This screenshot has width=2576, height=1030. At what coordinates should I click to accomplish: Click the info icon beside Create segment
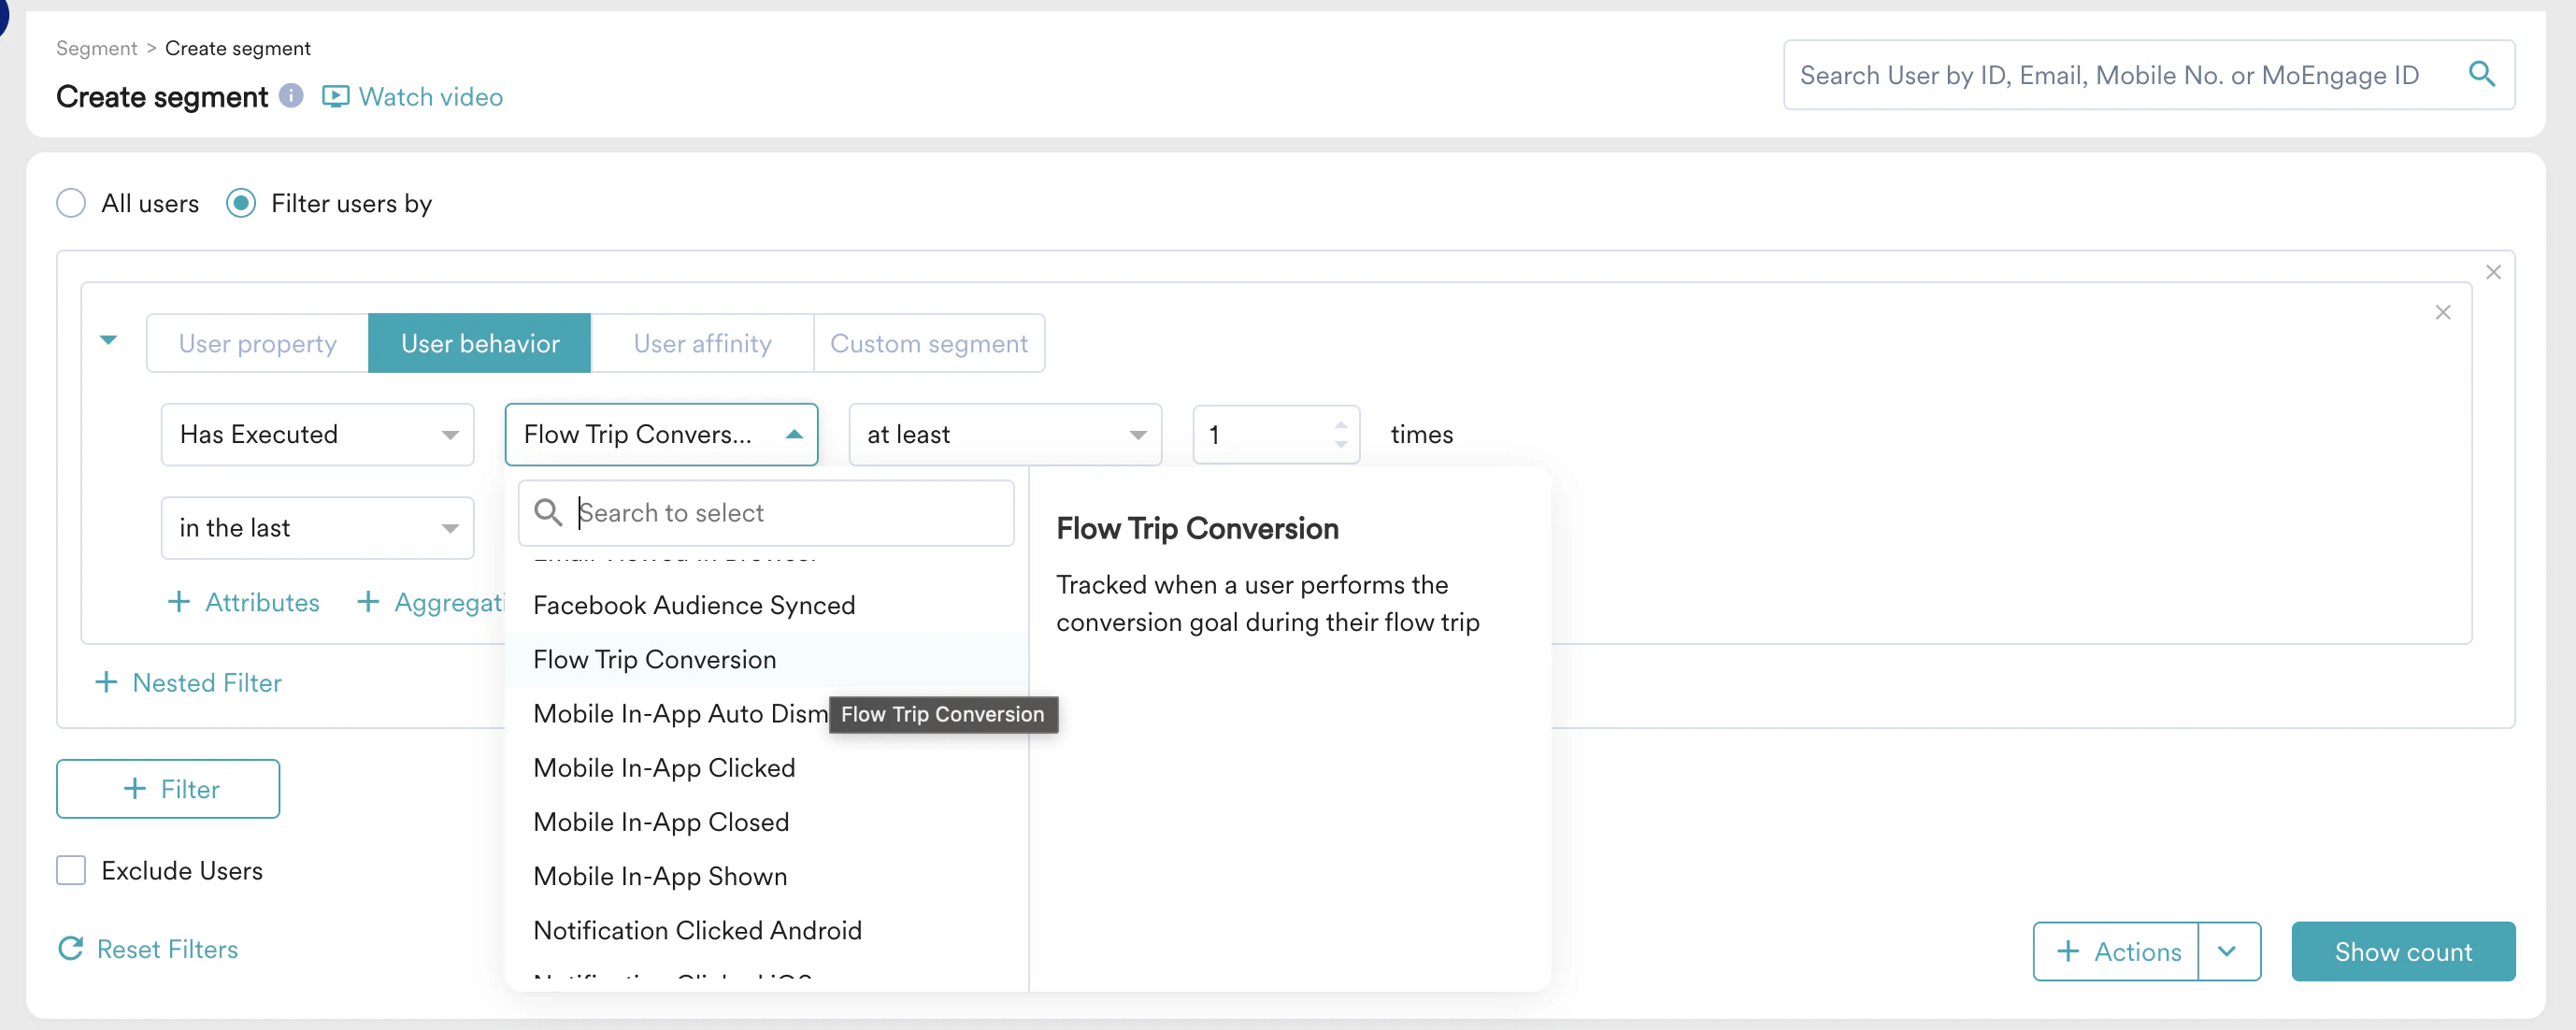click(x=291, y=96)
